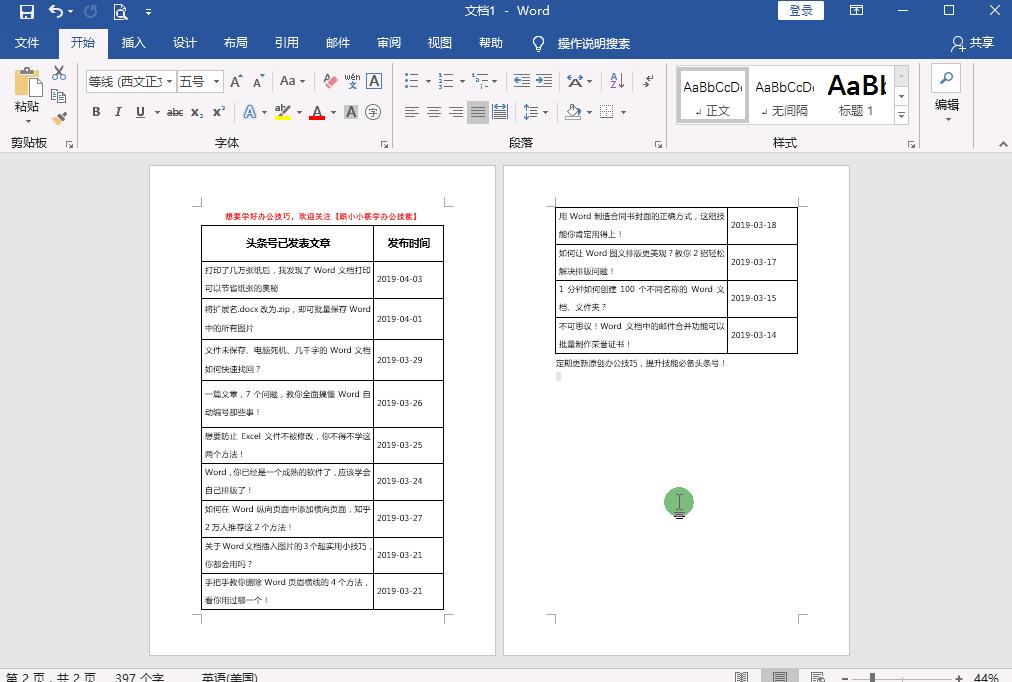Apply superscript formatting
Image resolution: width=1012 pixels, height=682 pixels.
[x=218, y=111]
